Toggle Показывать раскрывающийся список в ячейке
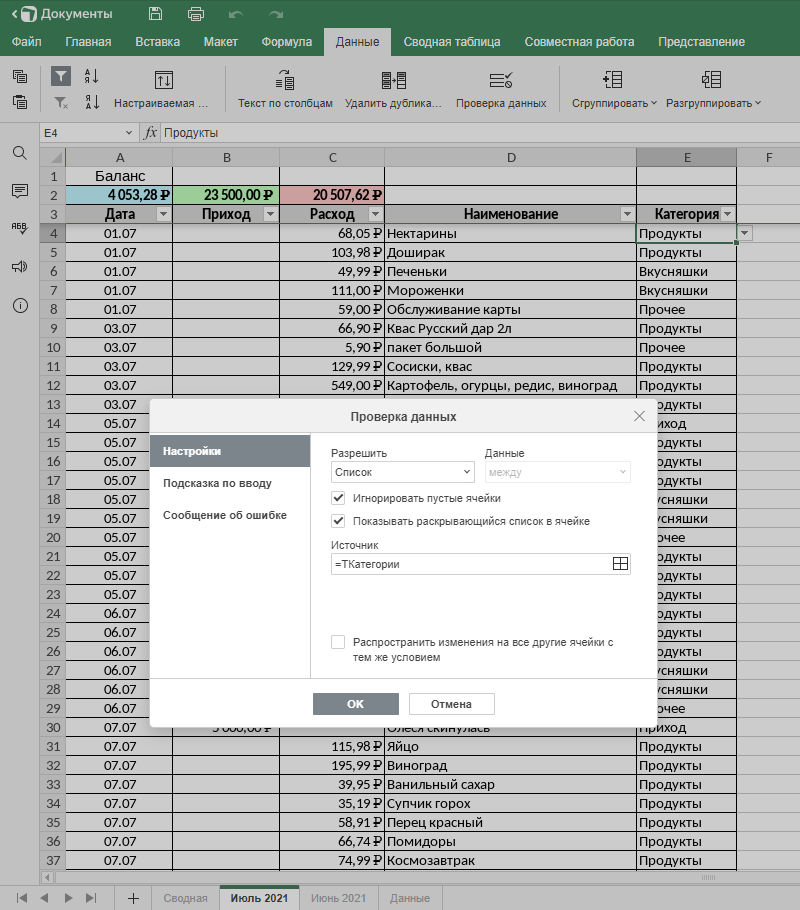 click(338, 521)
